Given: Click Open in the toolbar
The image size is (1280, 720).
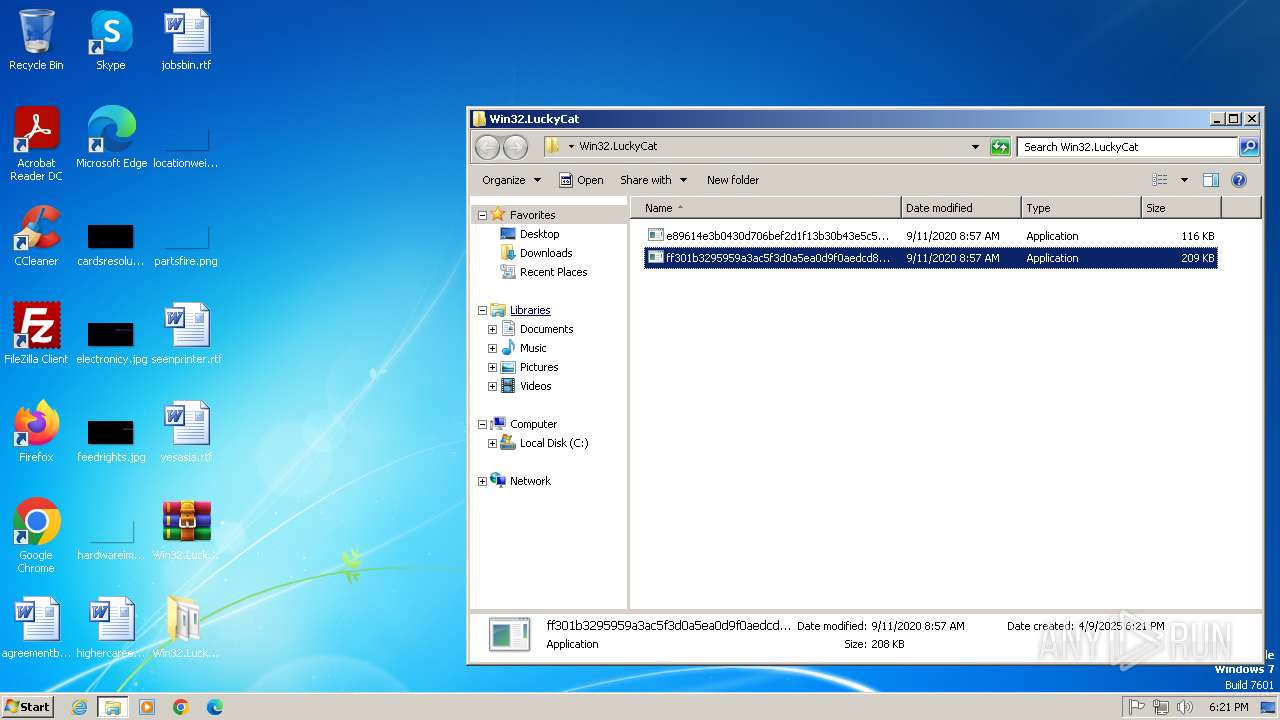Looking at the screenshot, I should pos(581,180).
